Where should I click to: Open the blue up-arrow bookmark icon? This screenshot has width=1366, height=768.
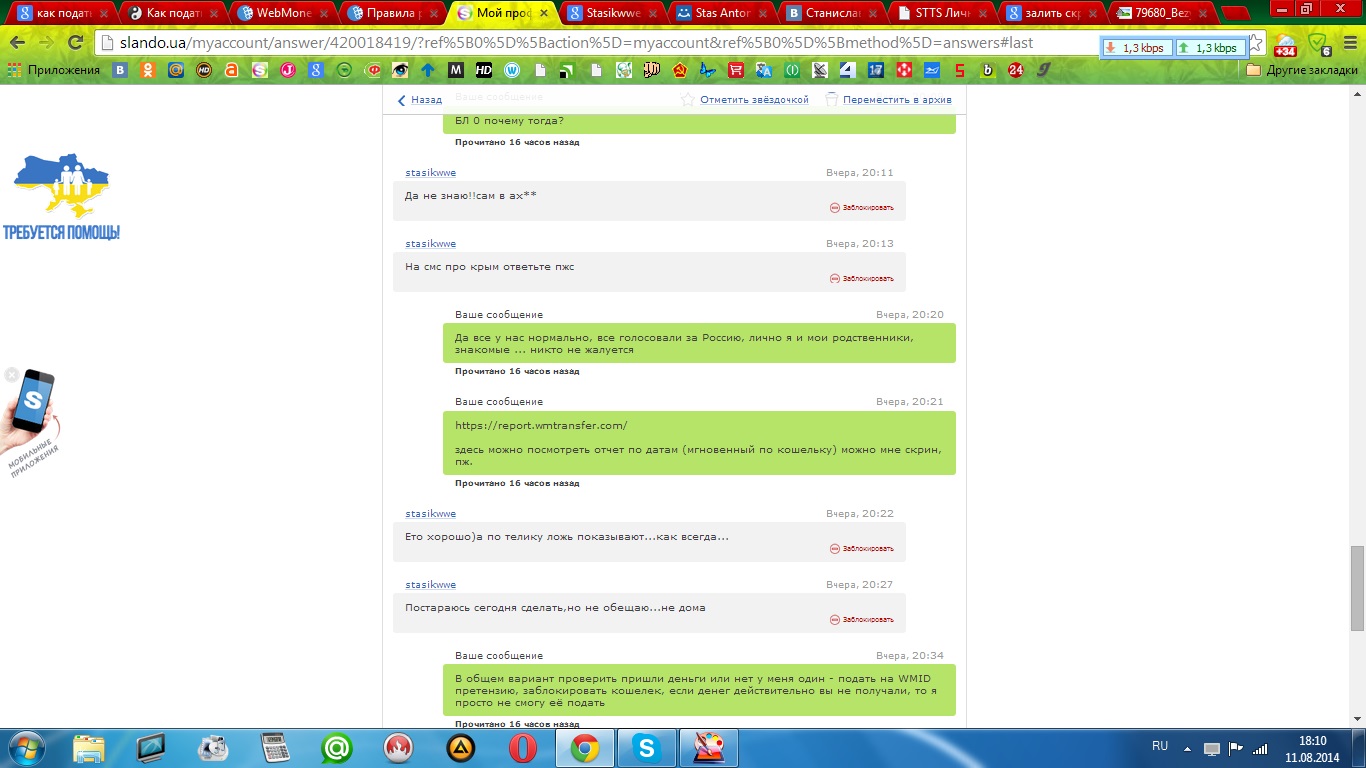coord(428,71)
